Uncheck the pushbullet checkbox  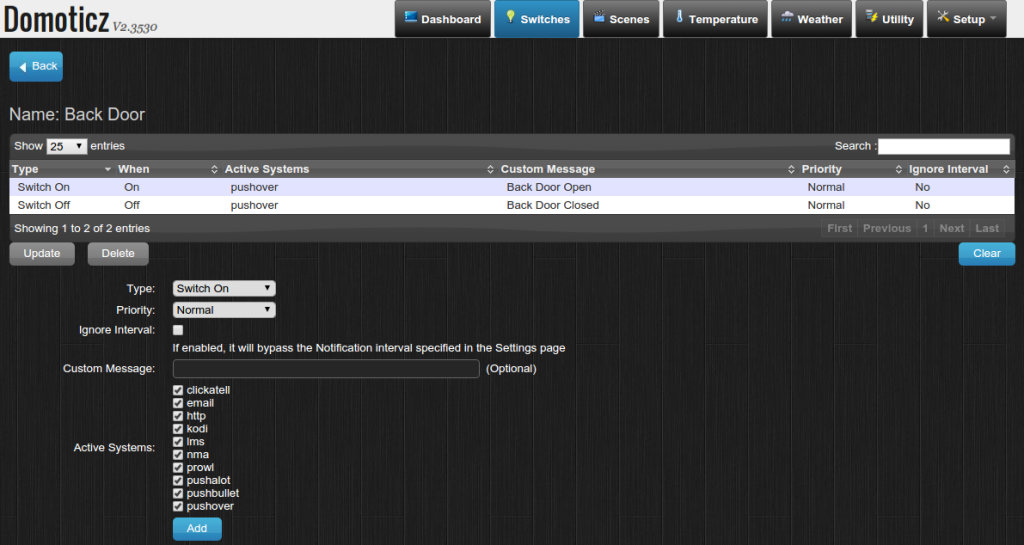tap(178, 493)
